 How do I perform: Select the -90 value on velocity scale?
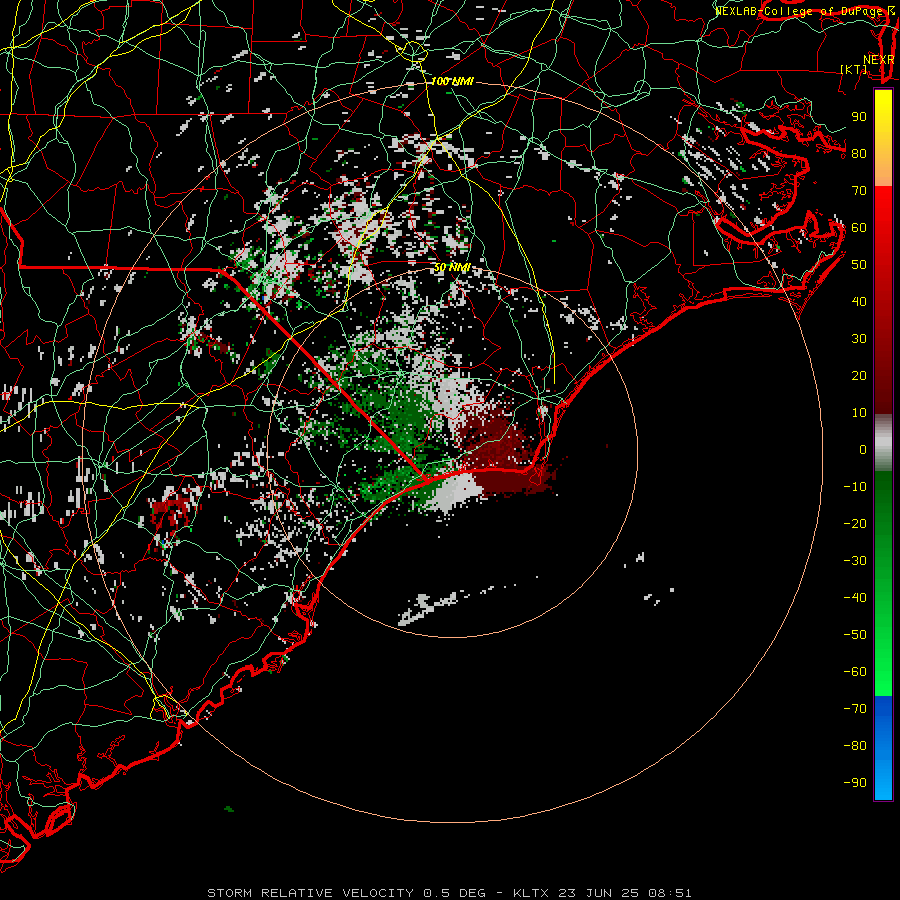tap(855, 783)
